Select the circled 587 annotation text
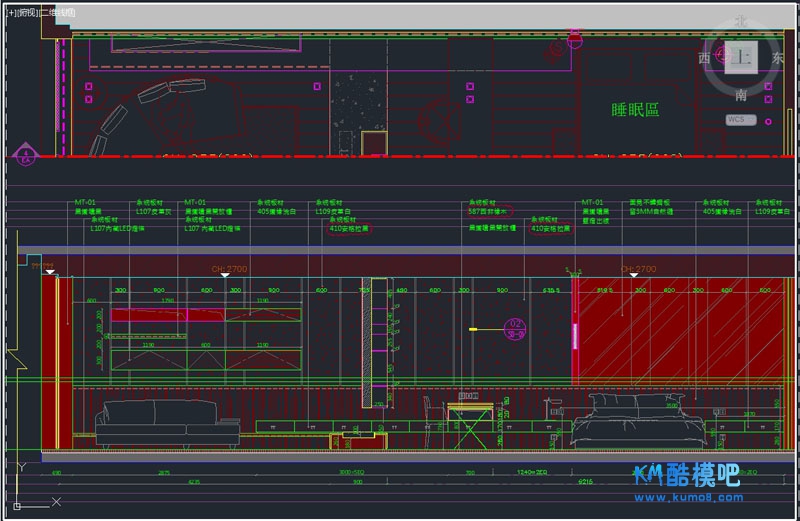800x521 pixels. tap(489, 212)
